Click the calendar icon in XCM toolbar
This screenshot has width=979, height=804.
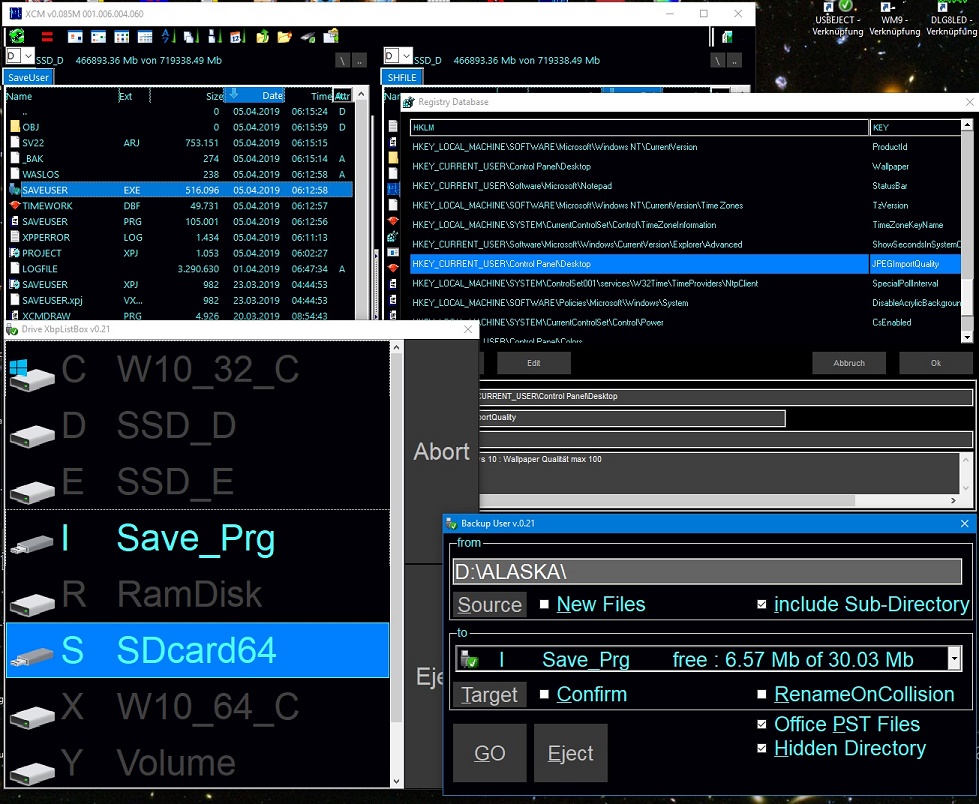tap(236, 37)
